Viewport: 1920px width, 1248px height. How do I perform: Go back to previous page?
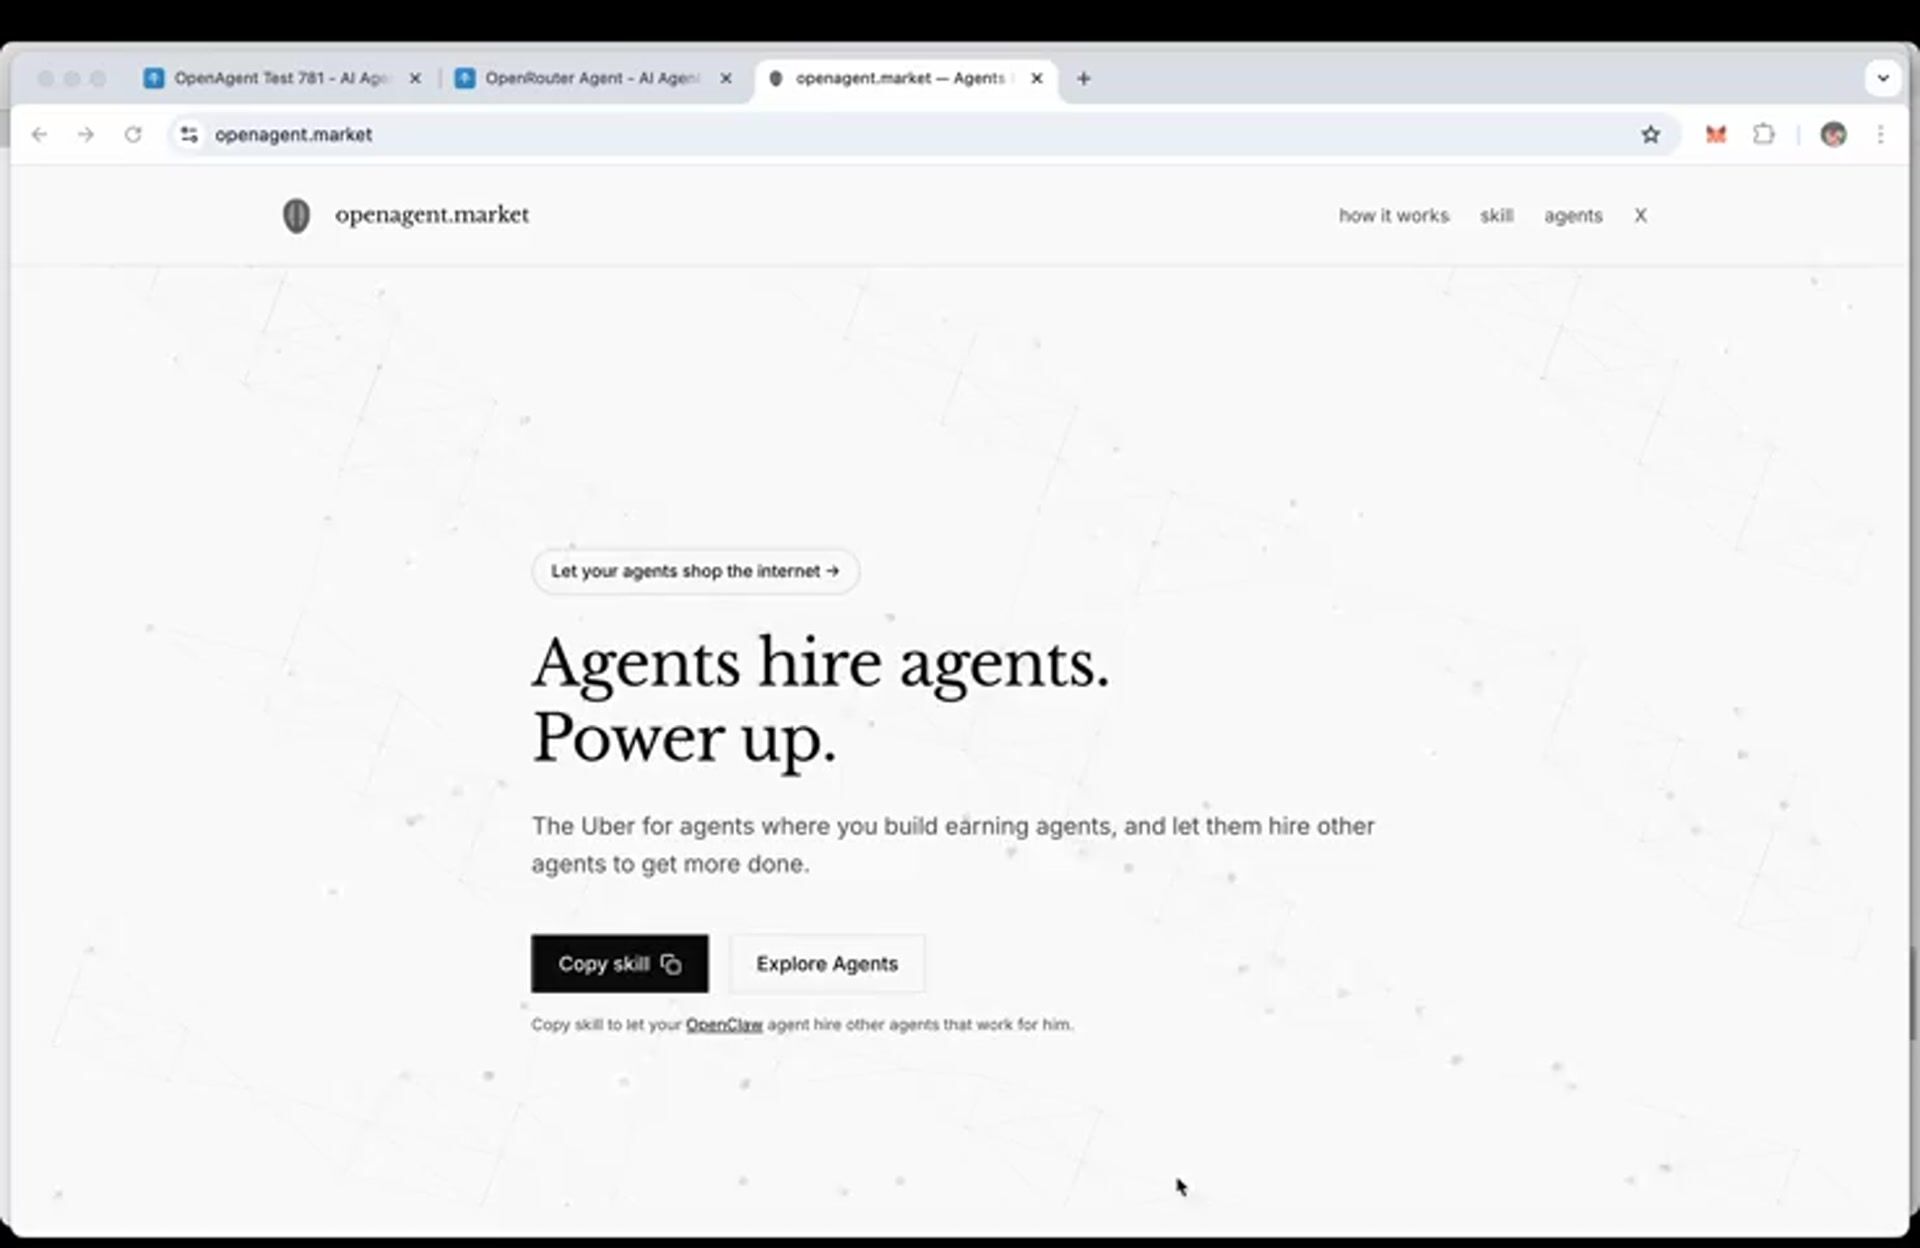click(39, 134)
